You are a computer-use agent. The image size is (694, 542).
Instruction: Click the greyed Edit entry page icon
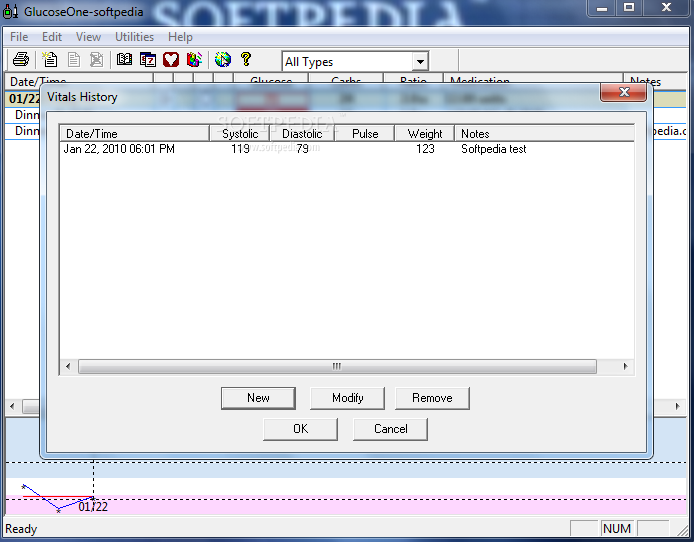click(73, 59)
